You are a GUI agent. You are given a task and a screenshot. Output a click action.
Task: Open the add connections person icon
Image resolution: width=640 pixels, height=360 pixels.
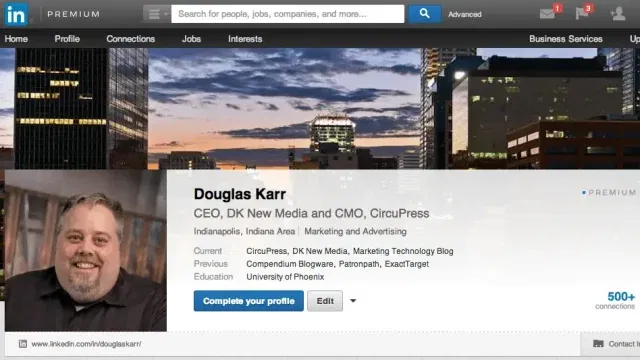618,14
